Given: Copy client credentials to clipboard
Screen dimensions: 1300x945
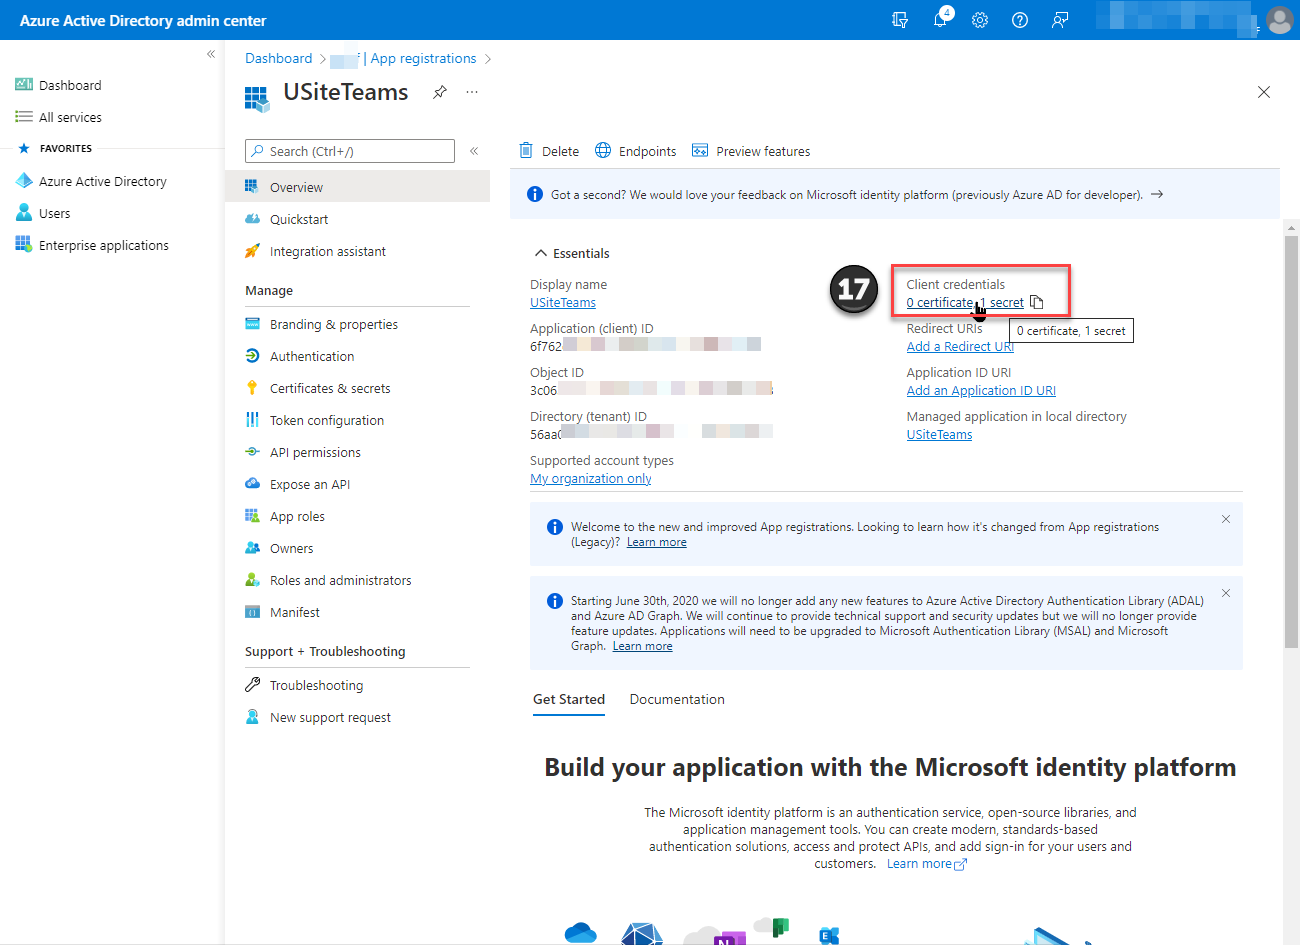Looking at the screenshot, I should coord(1037,302).
